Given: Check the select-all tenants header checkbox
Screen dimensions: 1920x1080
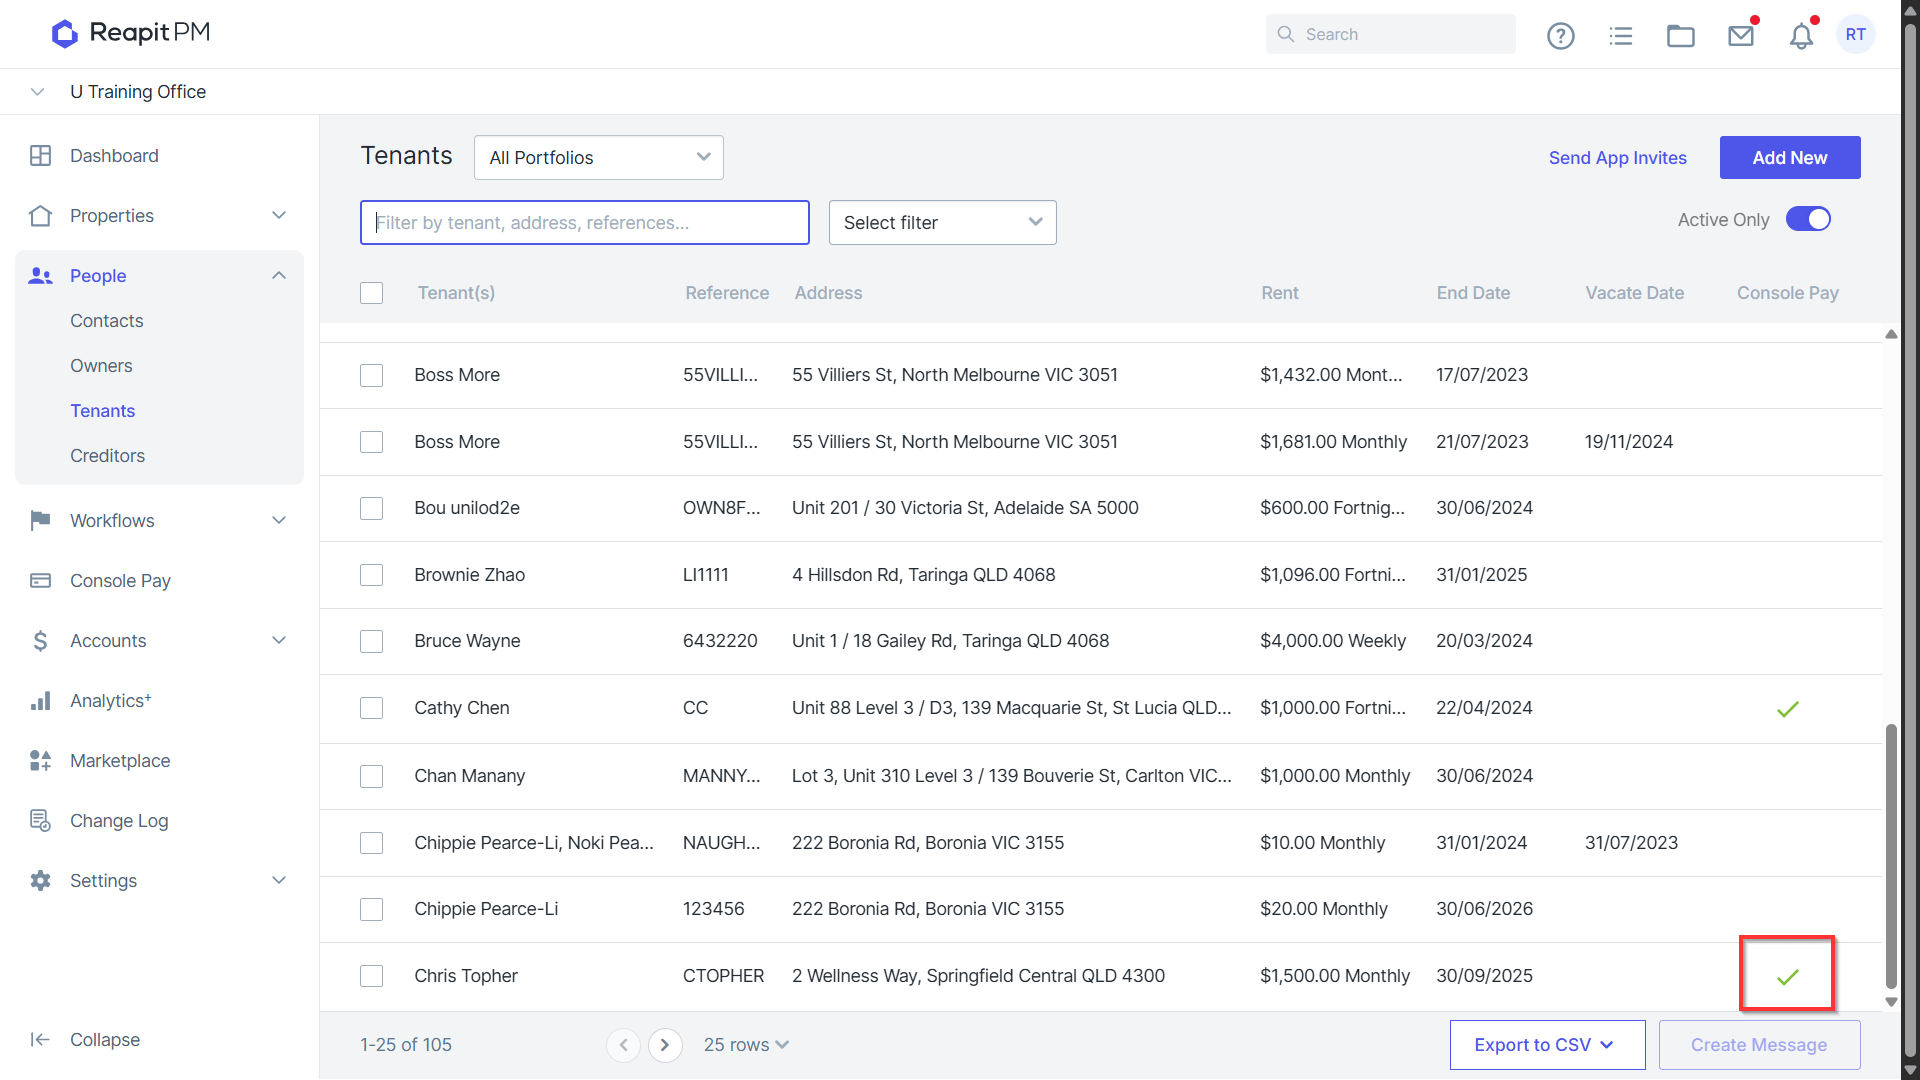Looking at the screenshot, I should [372, 293].
